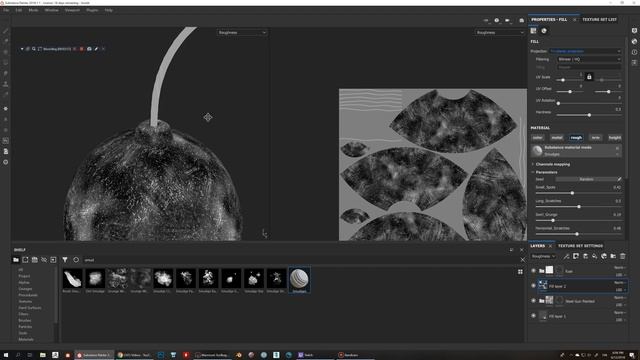Open the 2D viewport Roughness channel dropdown

(x=499, y=33)
